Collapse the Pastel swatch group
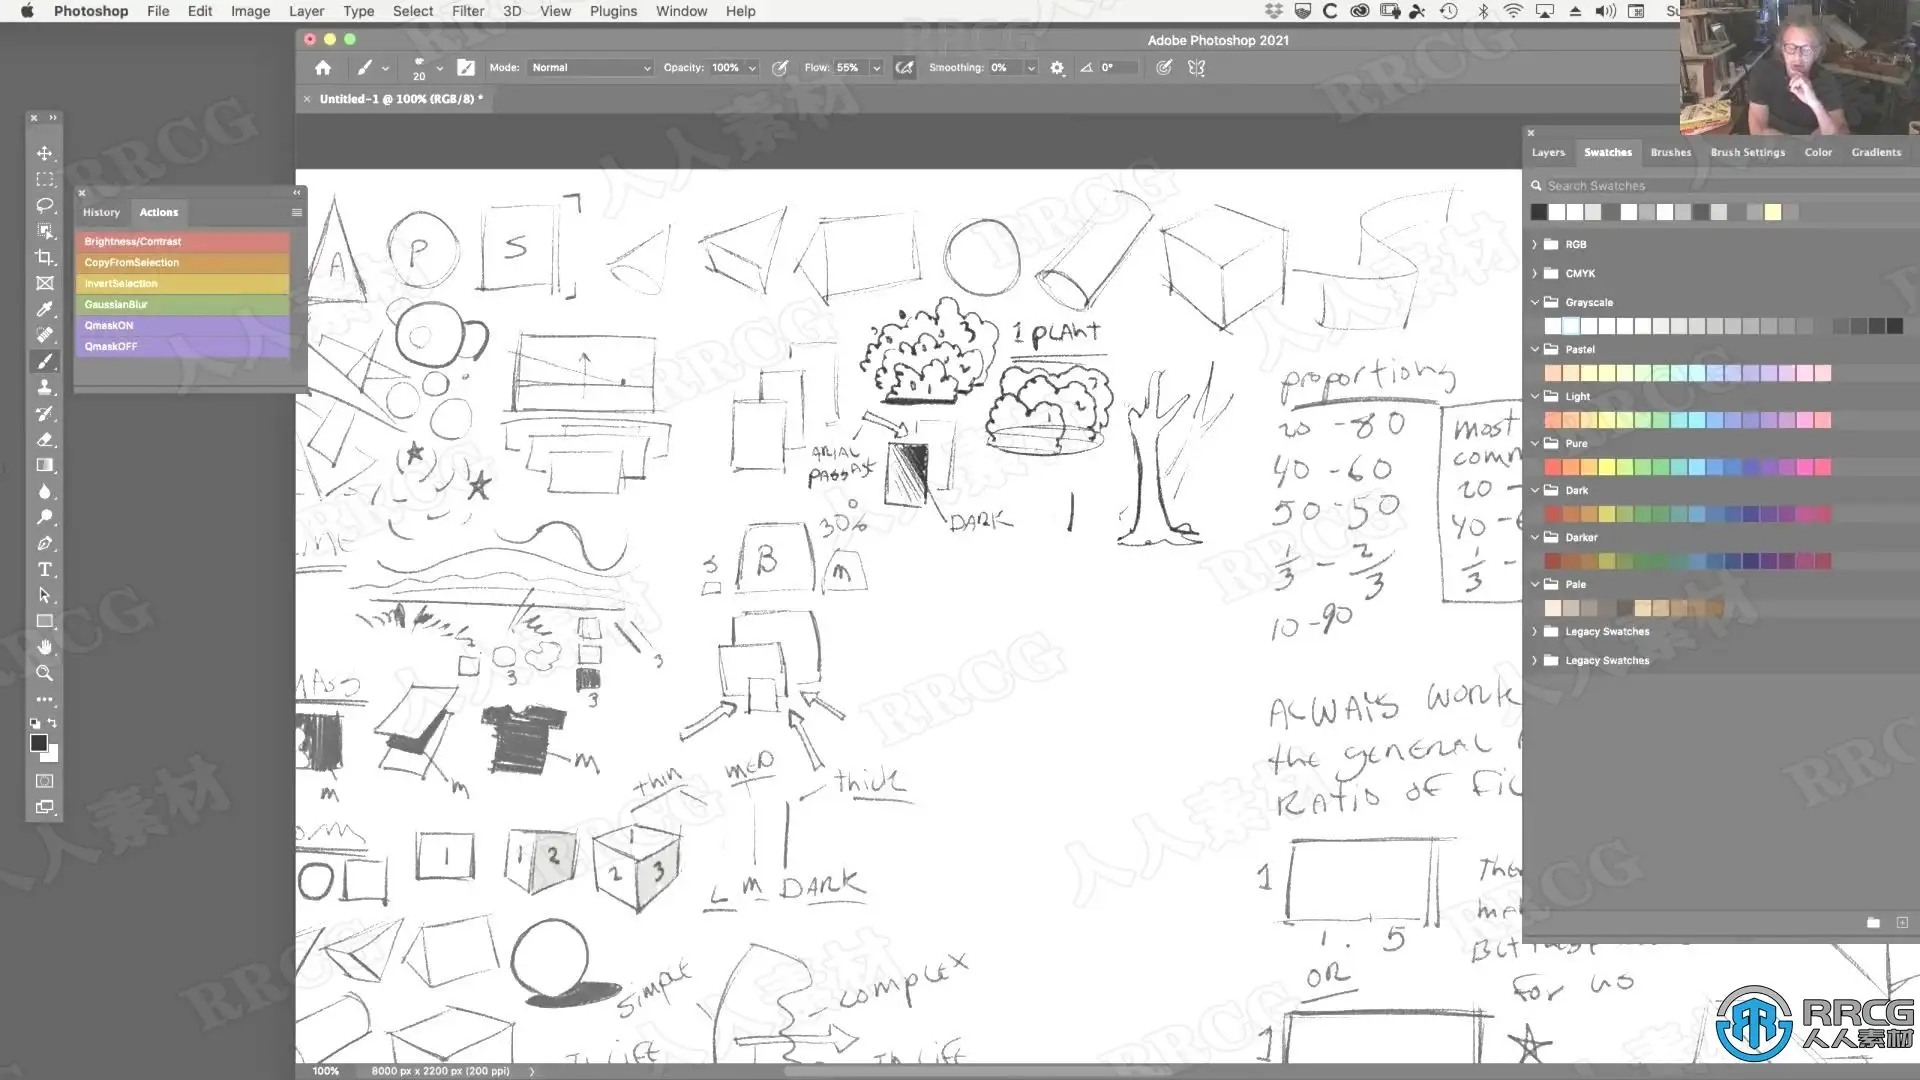The image size is (1920, 1080). (1535, 349)
